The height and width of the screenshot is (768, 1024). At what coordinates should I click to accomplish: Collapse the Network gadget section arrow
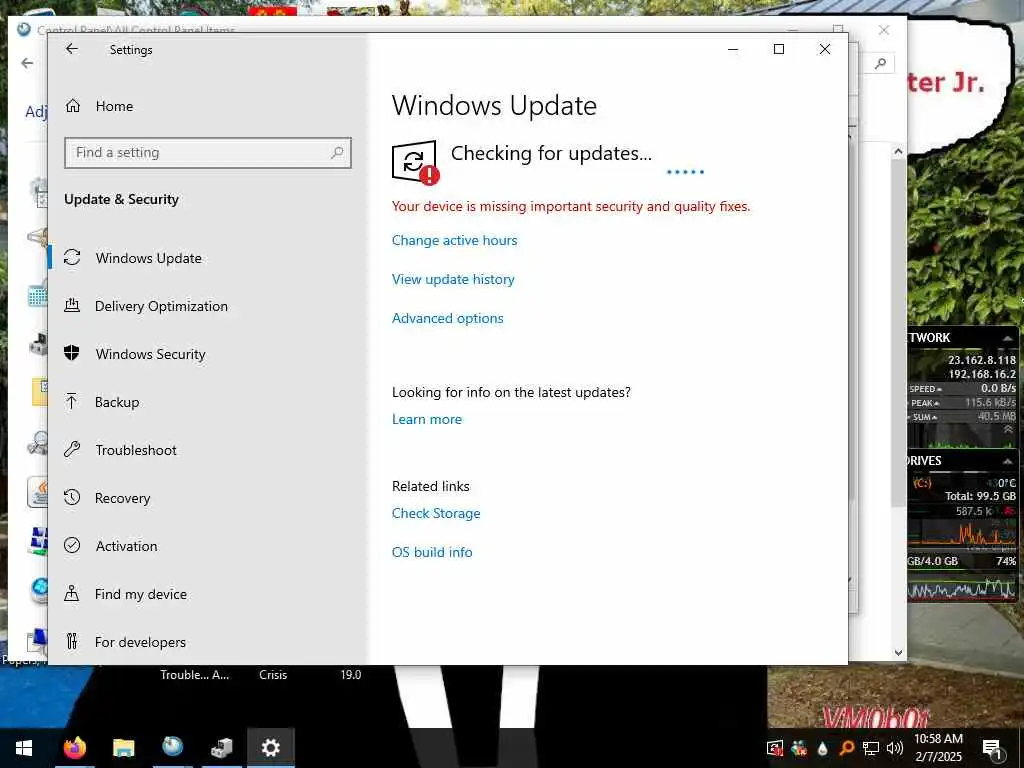(1008, 338)
